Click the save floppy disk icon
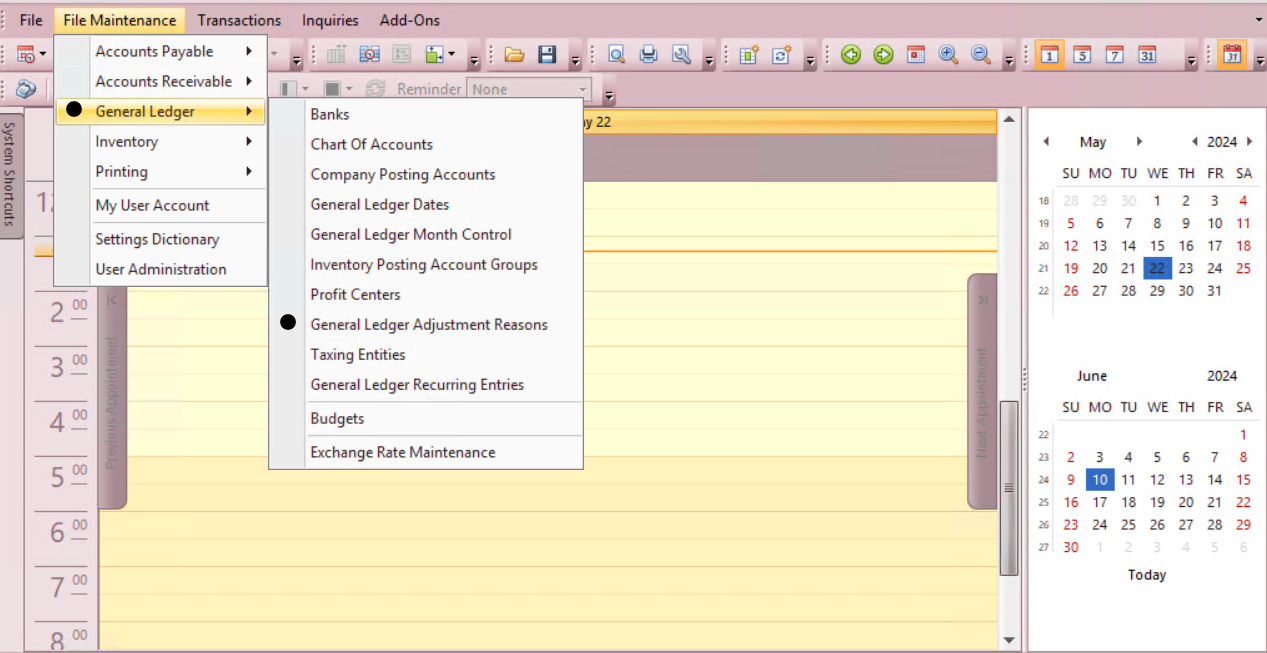 pos(547,55)
